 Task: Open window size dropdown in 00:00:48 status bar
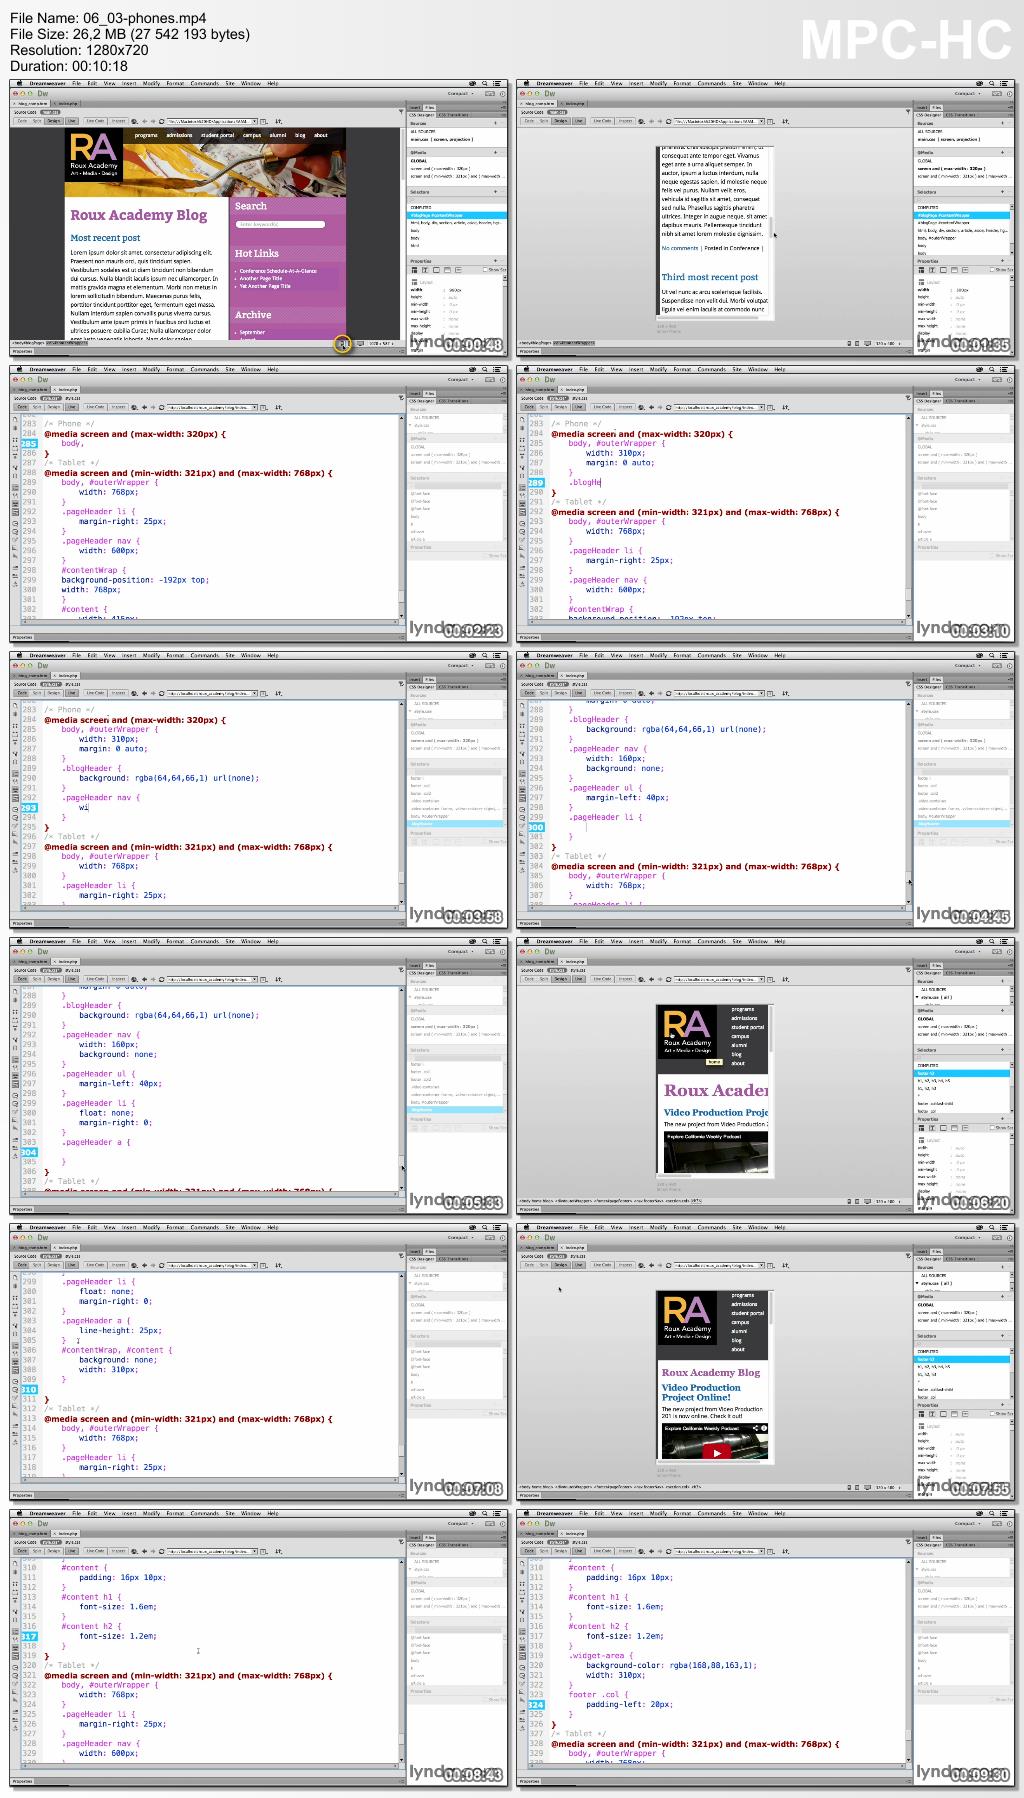coord(381,344)
